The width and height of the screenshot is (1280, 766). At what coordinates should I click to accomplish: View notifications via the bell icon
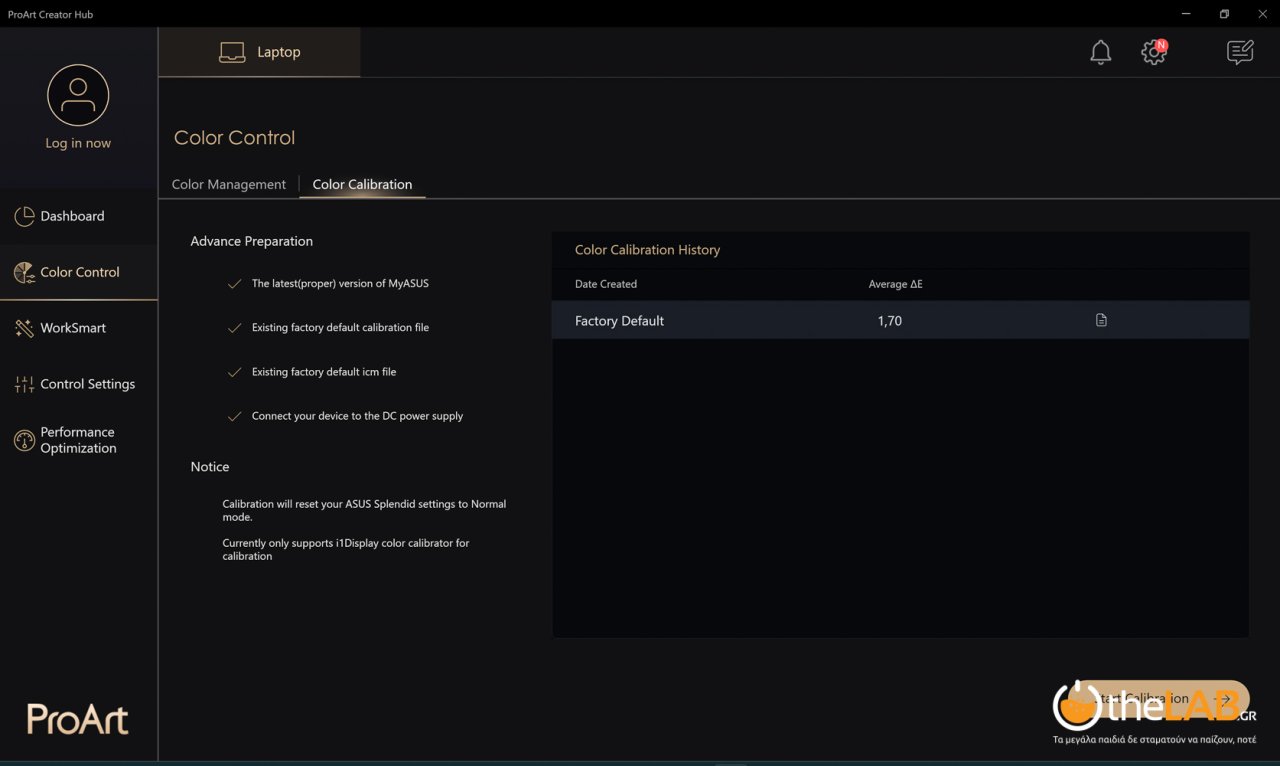click(x=1100, y=52)
